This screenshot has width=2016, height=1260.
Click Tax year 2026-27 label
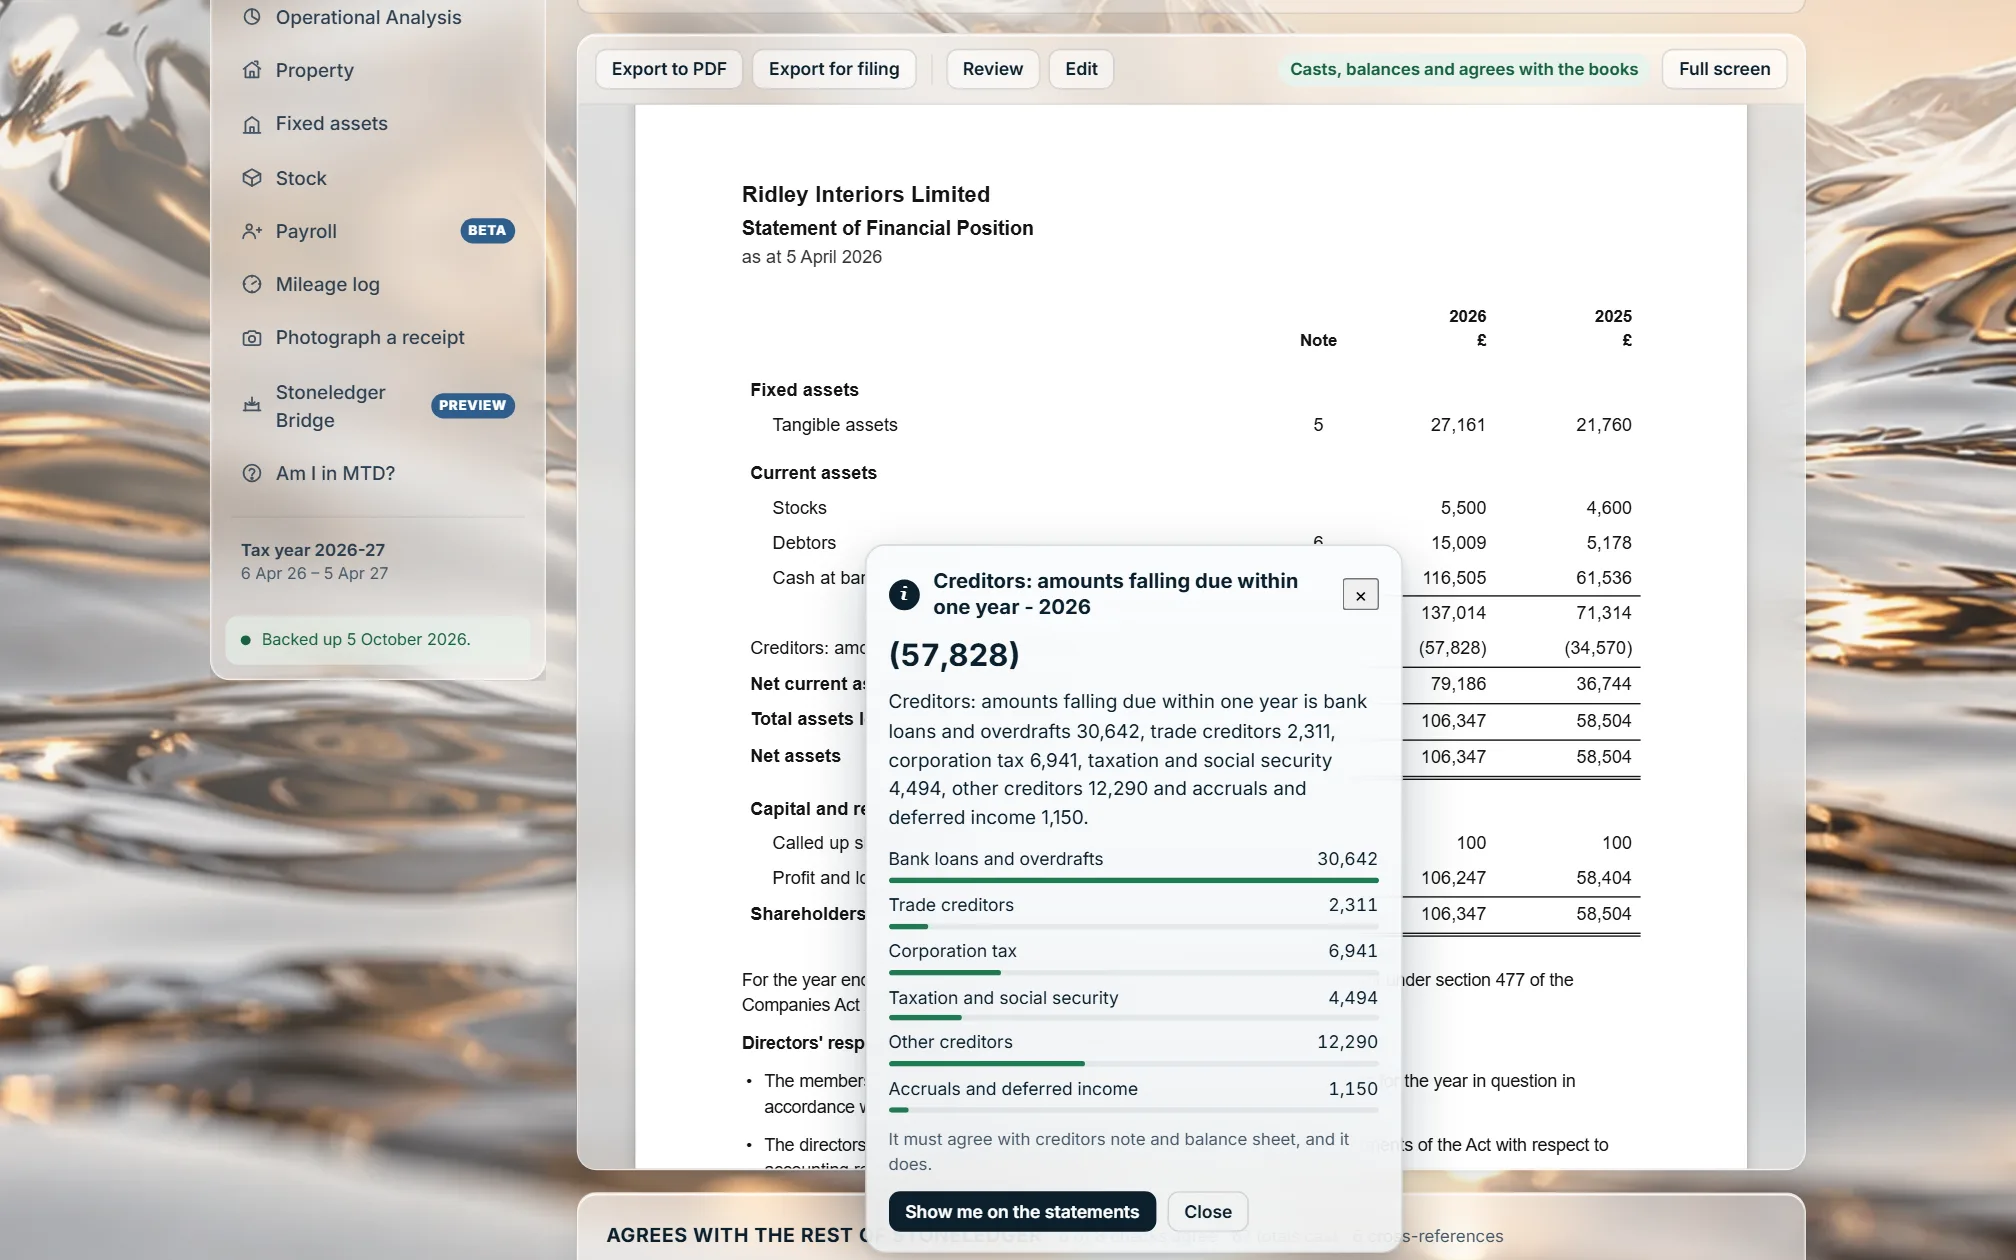[x=313, y=550]
